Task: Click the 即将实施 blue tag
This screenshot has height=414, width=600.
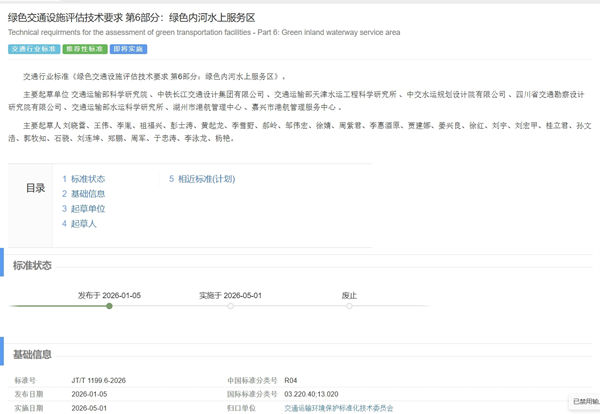Action: coord(128,48)
